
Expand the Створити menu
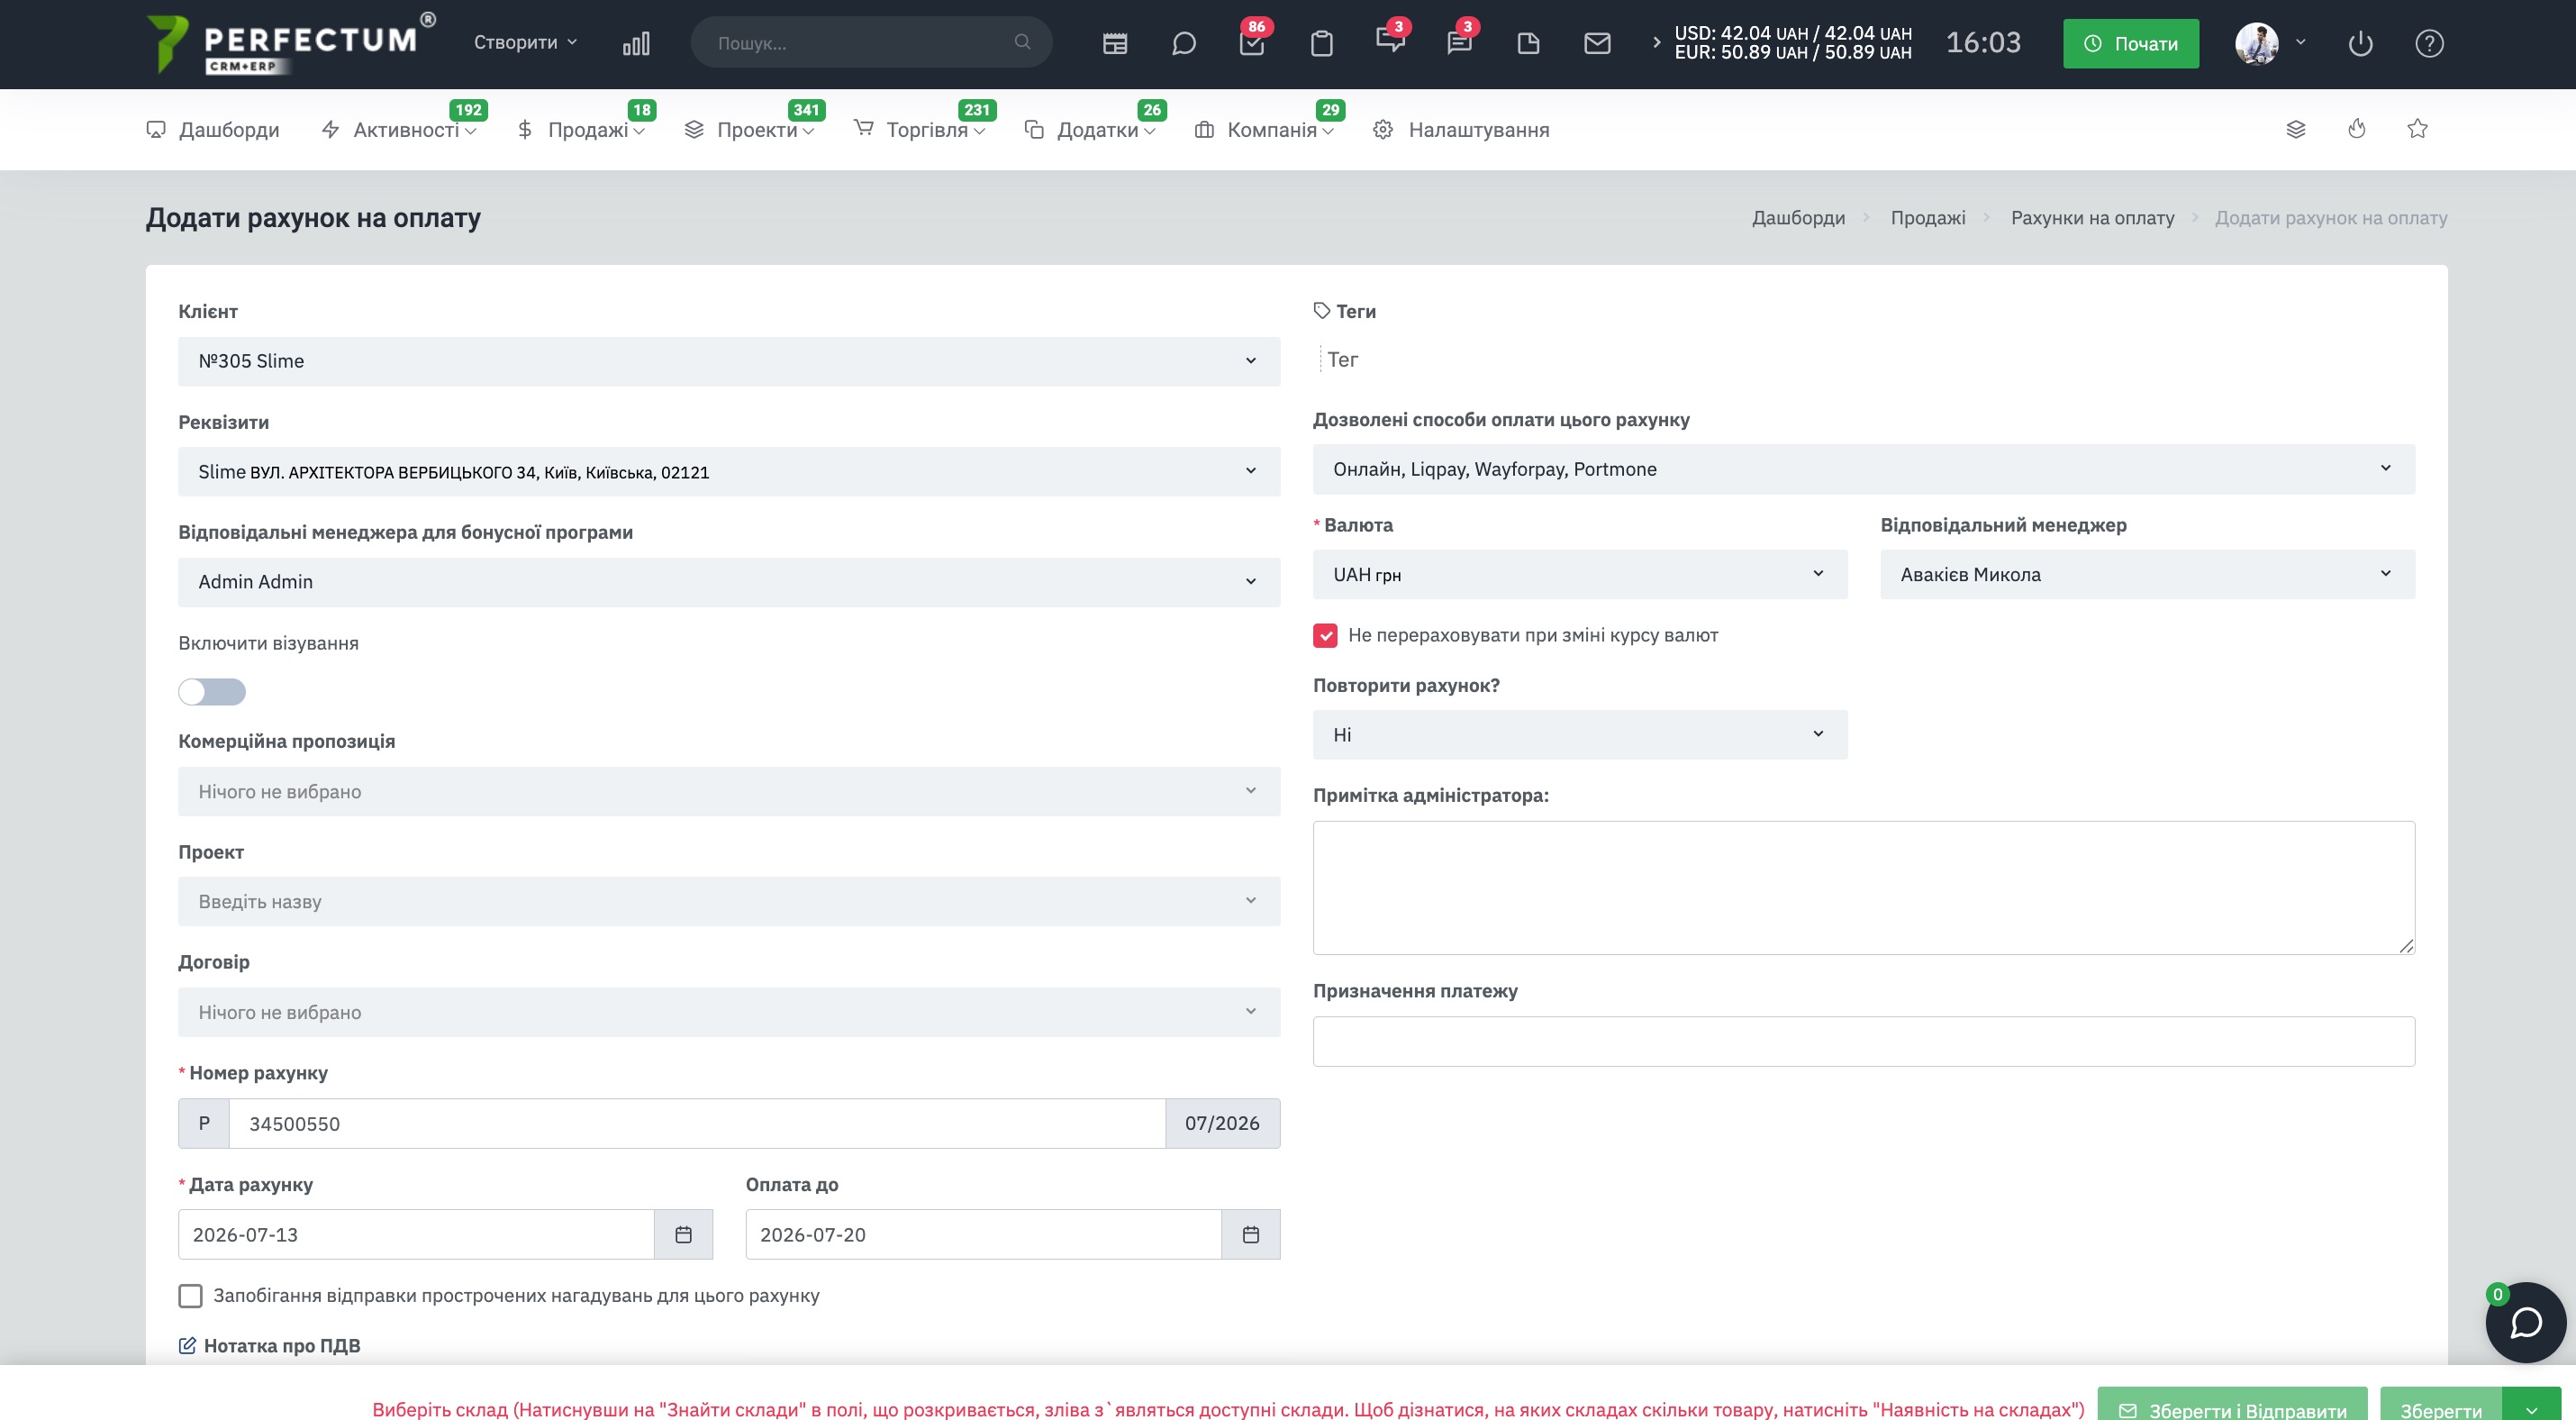coord(525,42)
